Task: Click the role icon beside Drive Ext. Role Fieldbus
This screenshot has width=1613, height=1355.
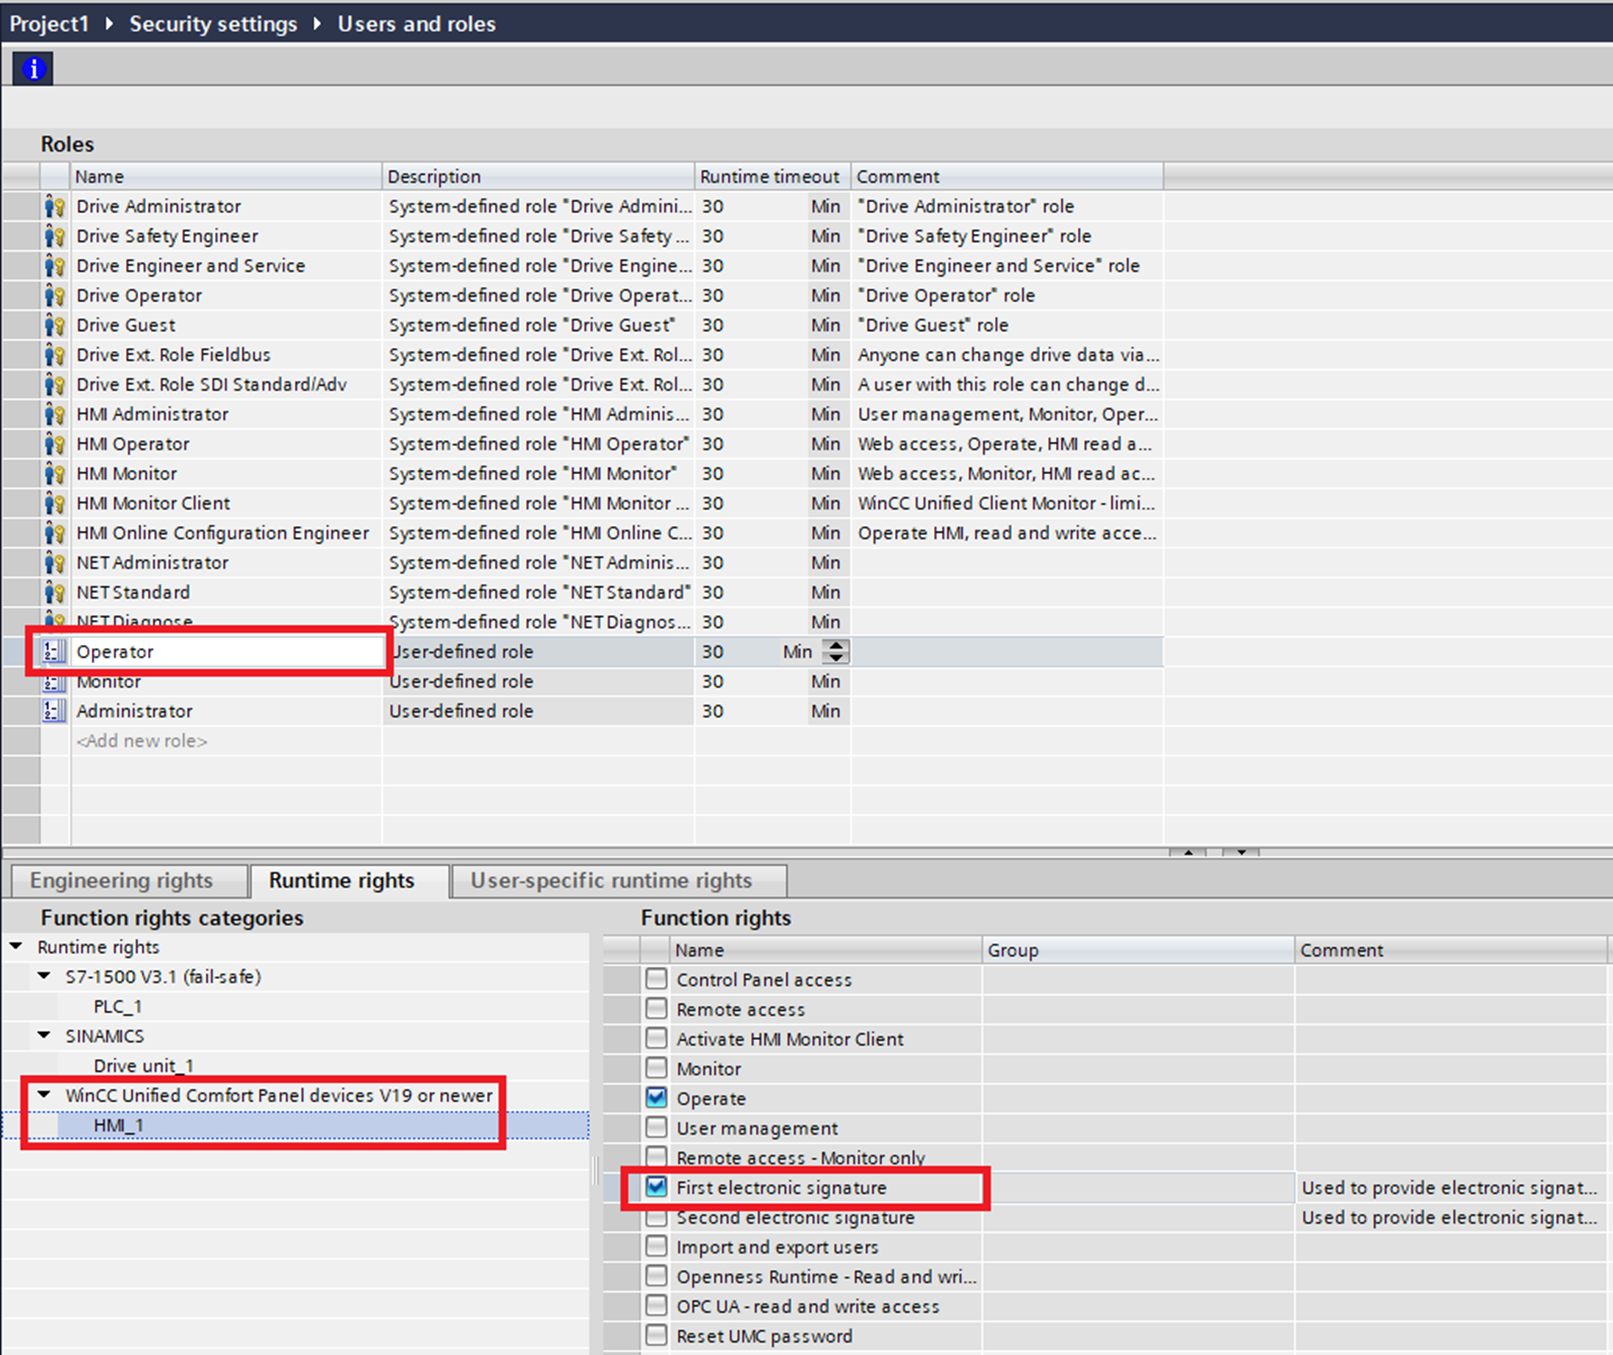Action: pos(54,355)
